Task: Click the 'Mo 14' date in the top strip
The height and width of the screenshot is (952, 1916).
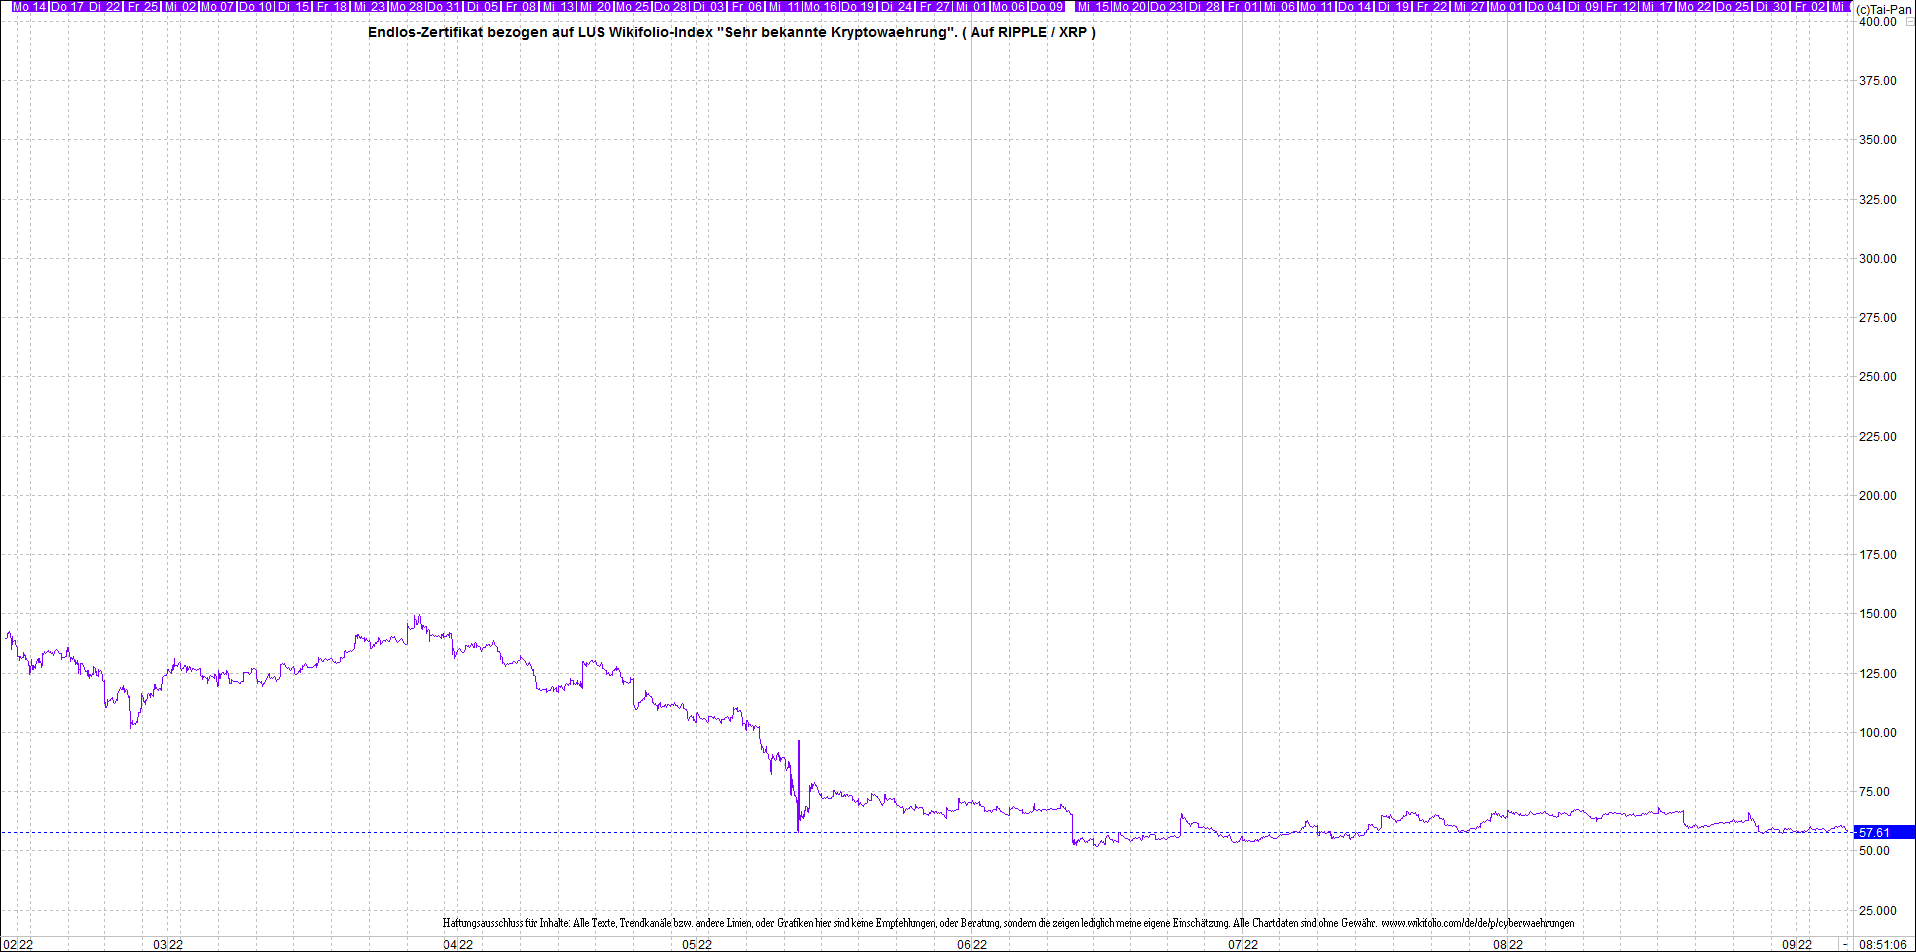Action: coord(30,7)
